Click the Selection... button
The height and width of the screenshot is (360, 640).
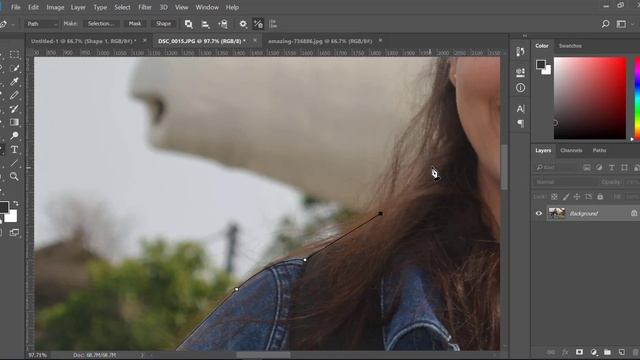(x=101, y=24)
